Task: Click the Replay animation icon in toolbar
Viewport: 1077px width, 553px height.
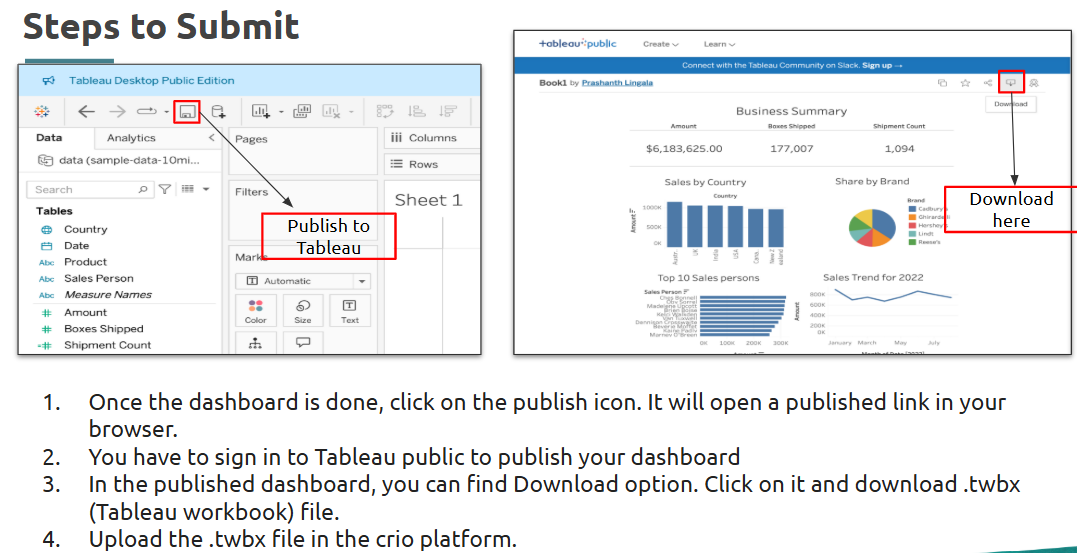Action: 147,111
